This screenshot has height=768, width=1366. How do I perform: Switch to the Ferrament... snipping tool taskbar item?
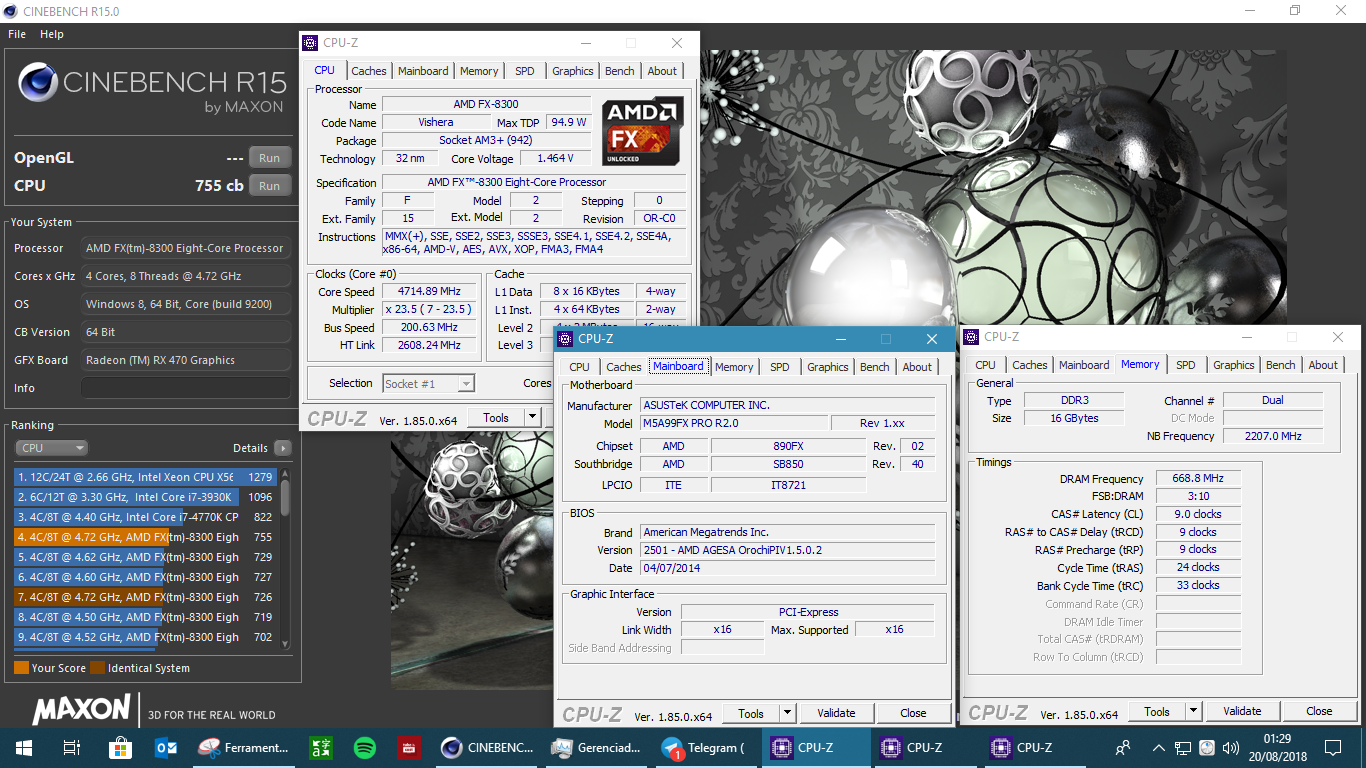[243, 747]
